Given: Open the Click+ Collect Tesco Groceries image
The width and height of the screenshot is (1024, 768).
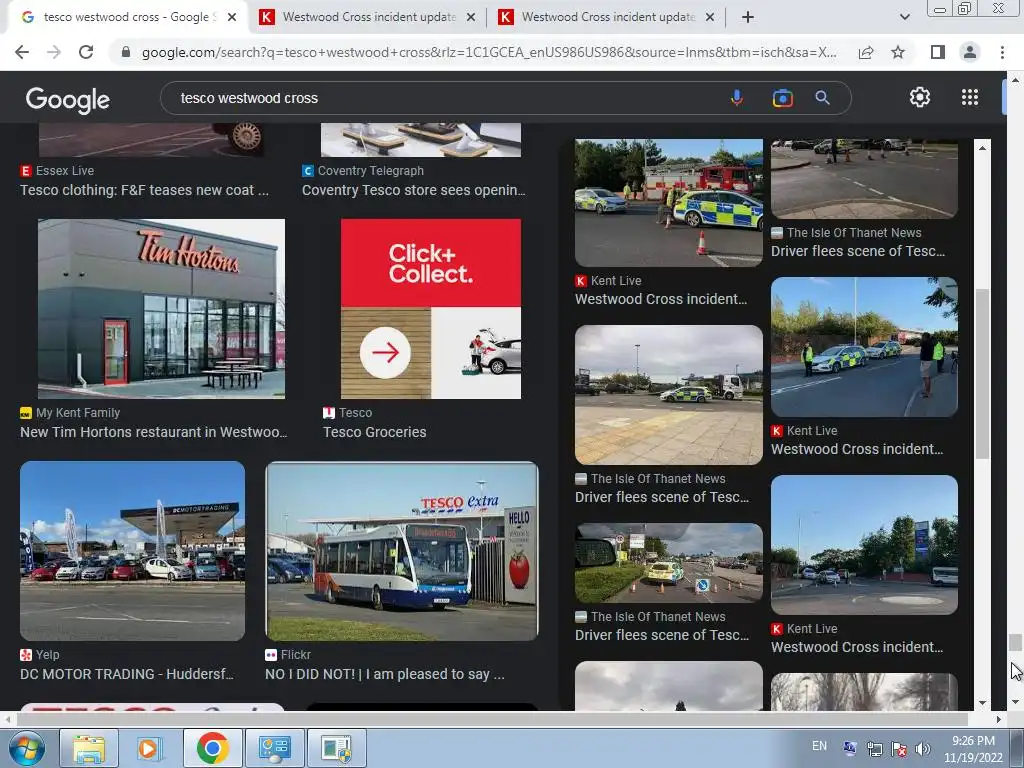Looking at the screenshot, I should tap(431, 308).
